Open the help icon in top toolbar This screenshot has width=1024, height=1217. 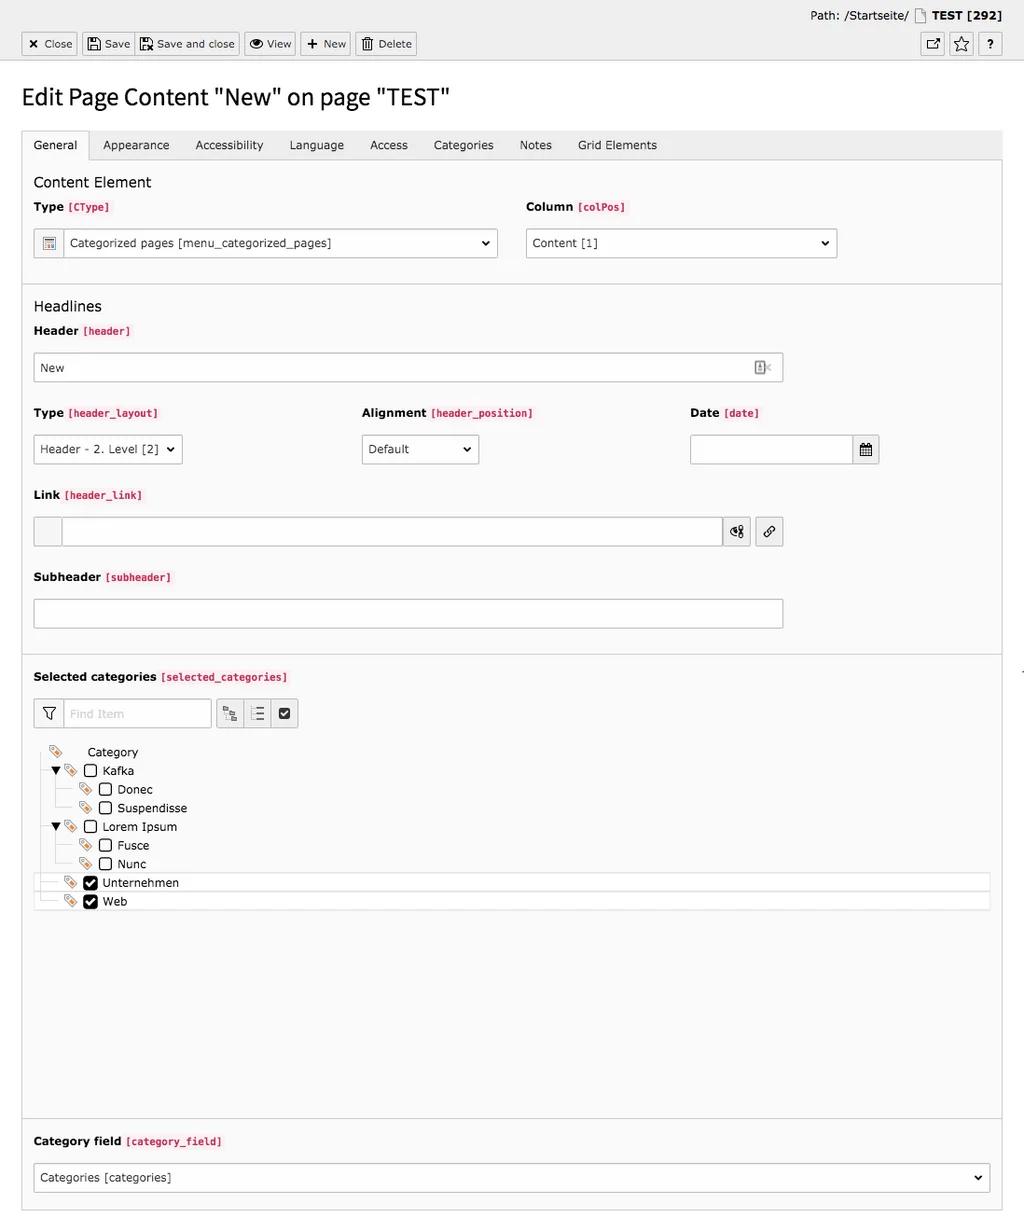[x=989, y=43]
